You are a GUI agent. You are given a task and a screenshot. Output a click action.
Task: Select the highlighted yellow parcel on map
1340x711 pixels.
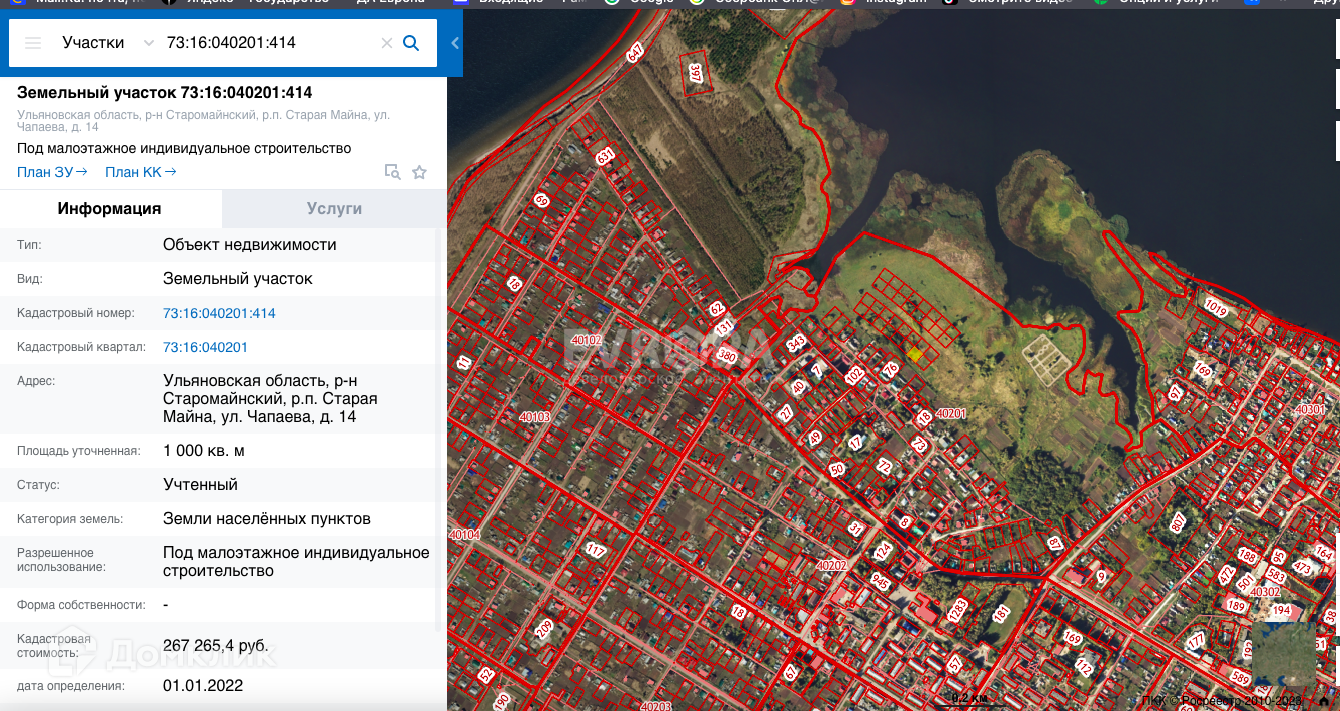point(914,353)
